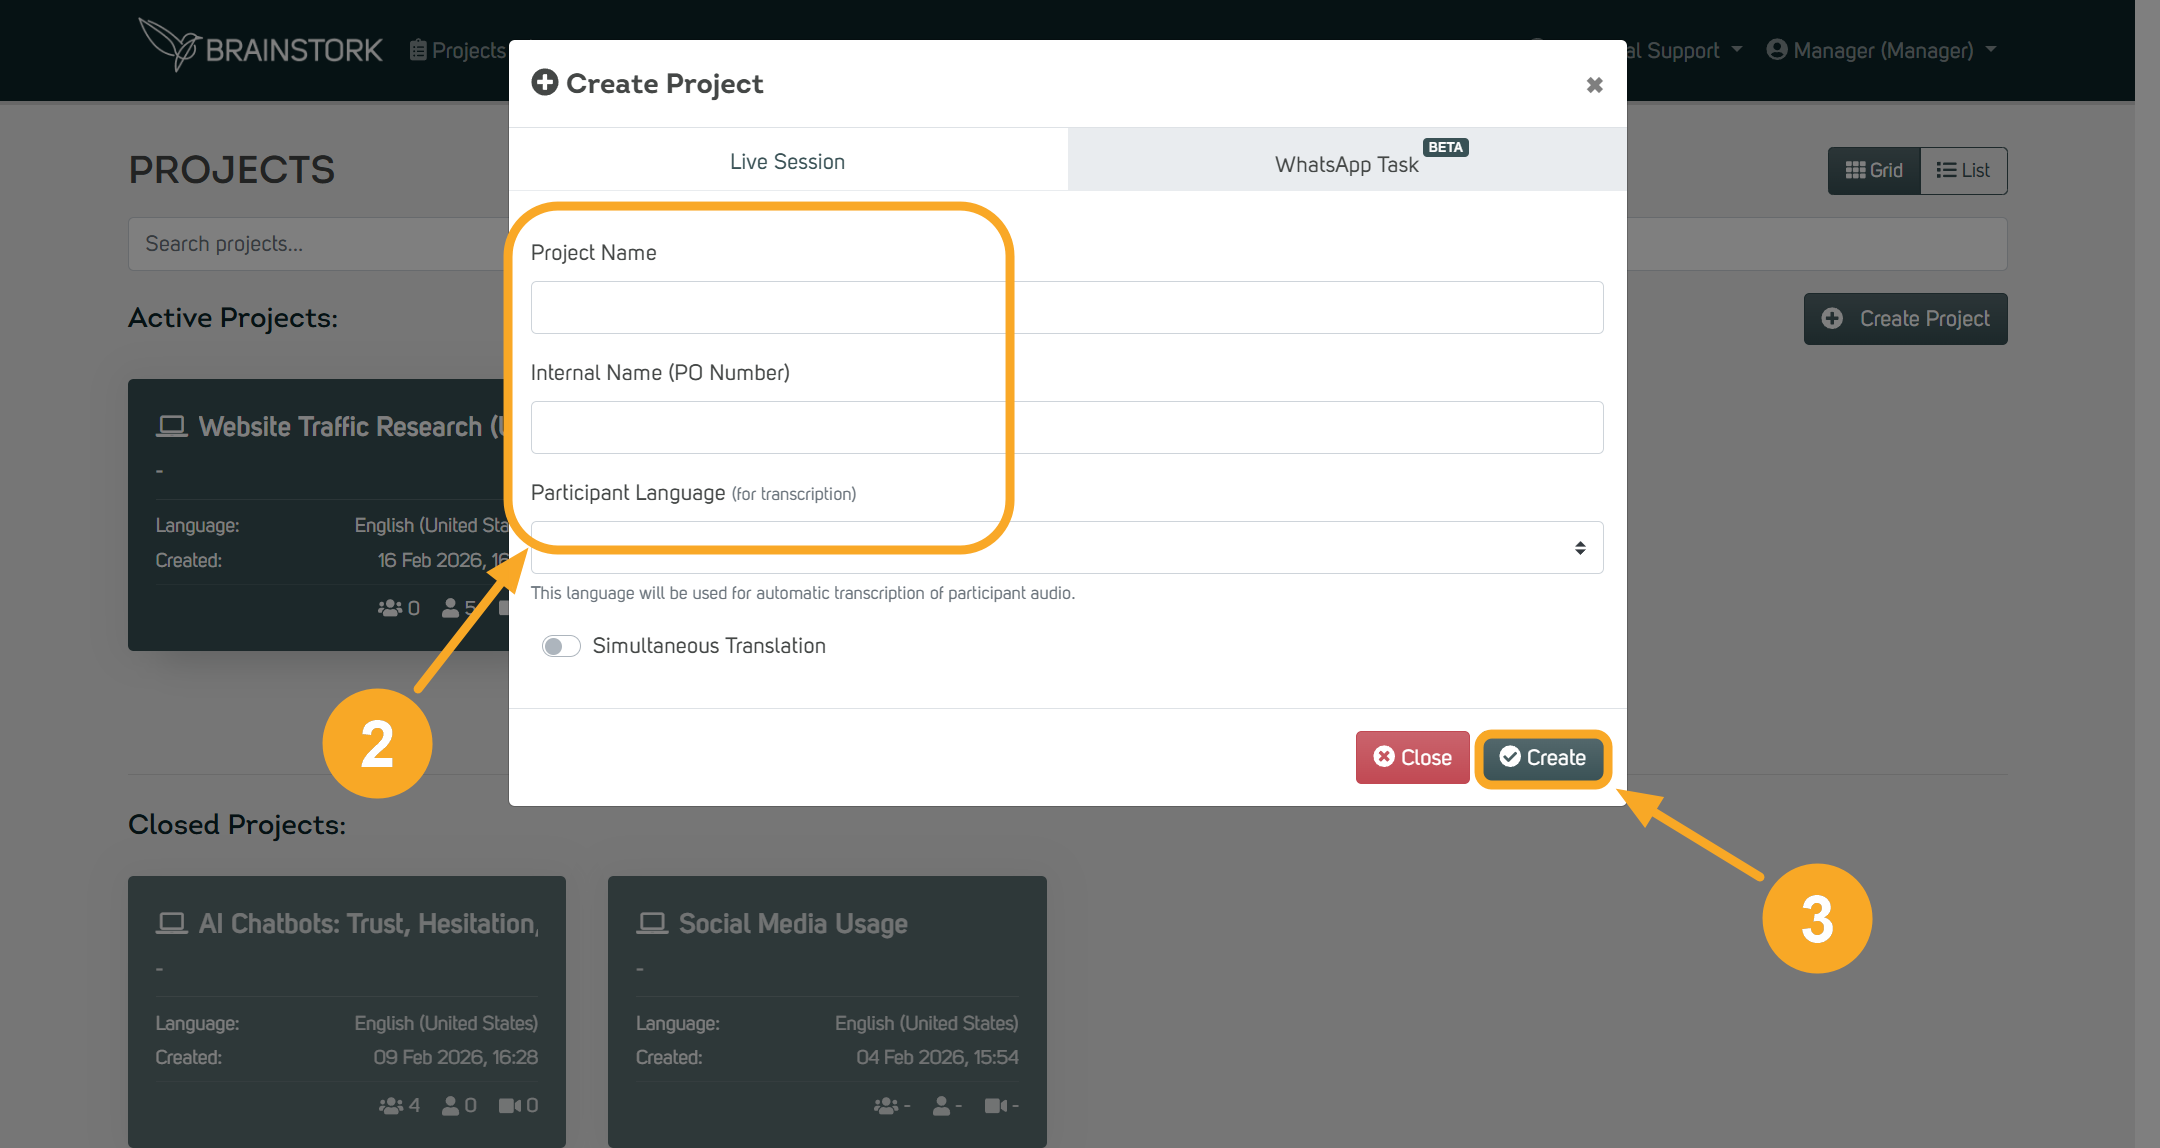Screen dimensions: 2160x1148
Task: Switch to List view
Action: (1963, 171)
